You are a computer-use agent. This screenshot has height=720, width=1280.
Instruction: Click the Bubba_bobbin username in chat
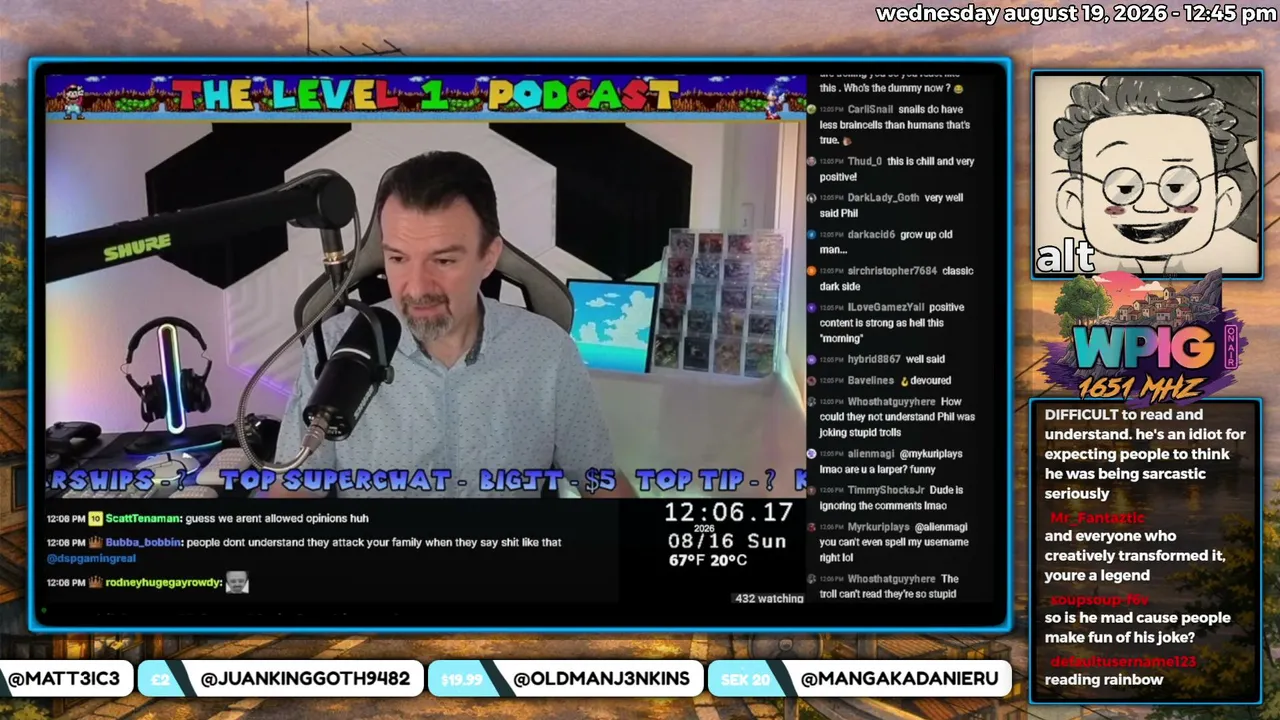(x=144, y=542)
